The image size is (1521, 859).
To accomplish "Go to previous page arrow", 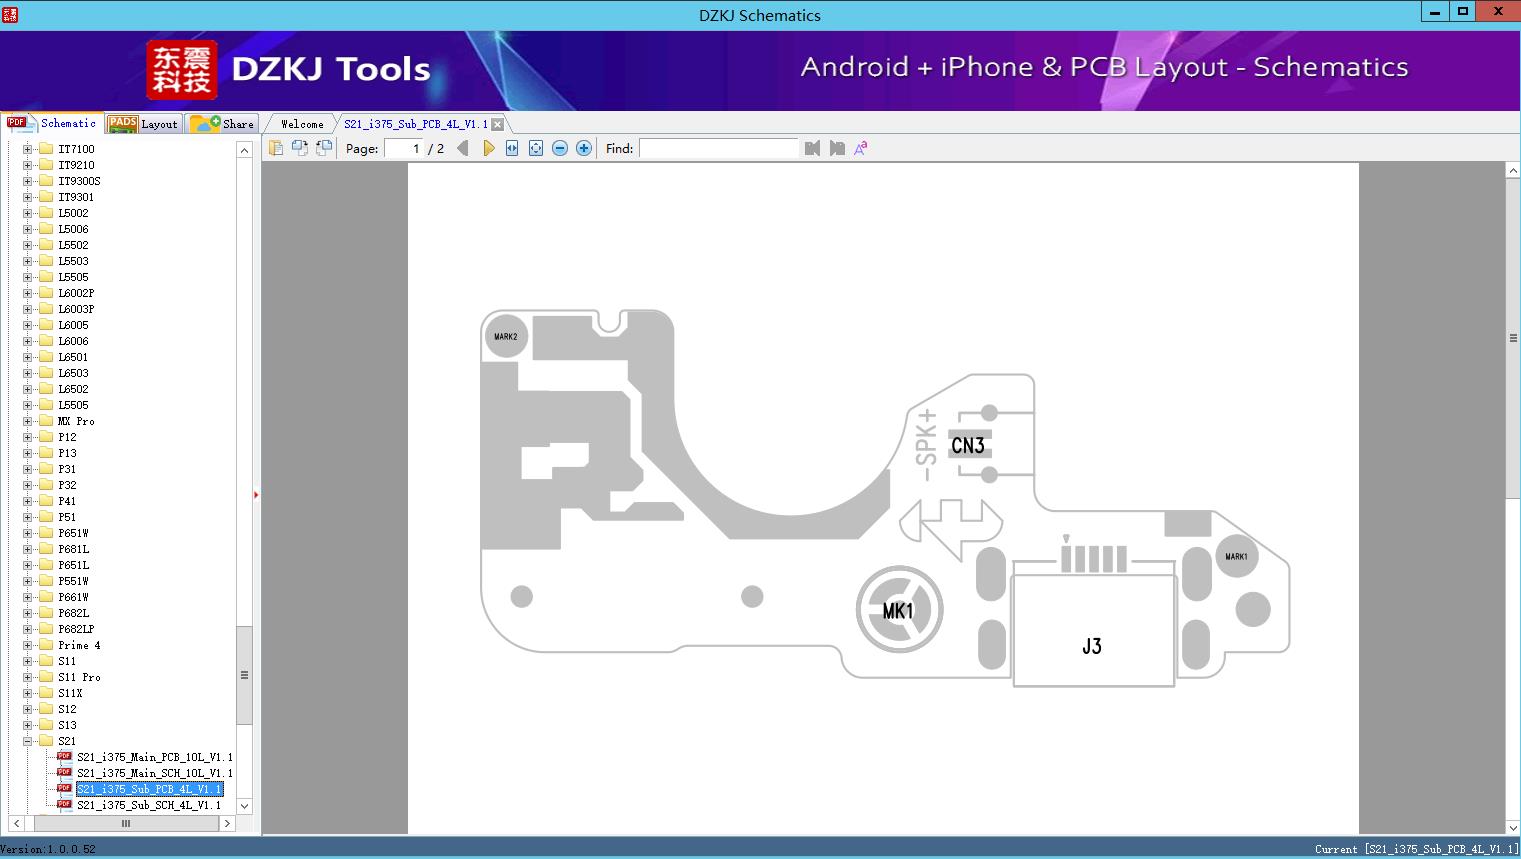I will [x=462, y=148].
